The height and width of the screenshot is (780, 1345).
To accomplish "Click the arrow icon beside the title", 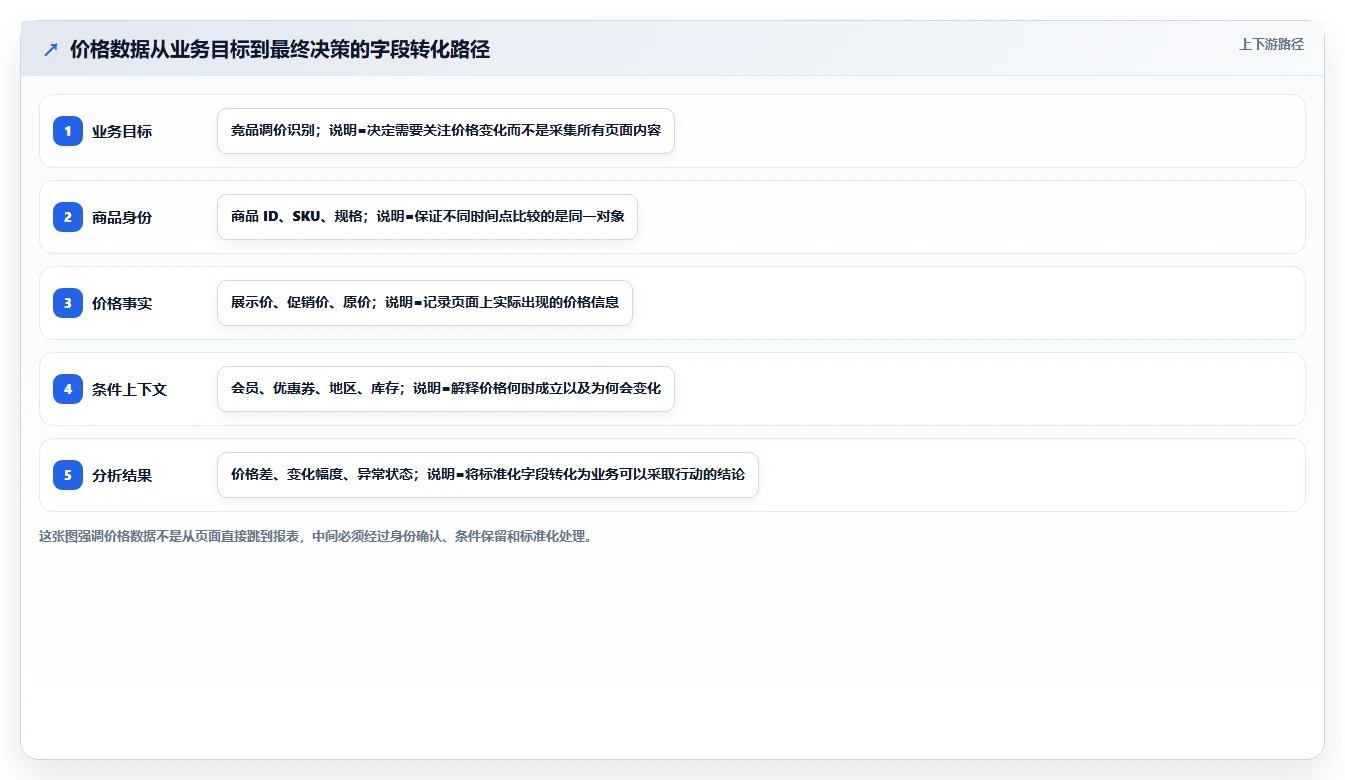I will (51, 49).
